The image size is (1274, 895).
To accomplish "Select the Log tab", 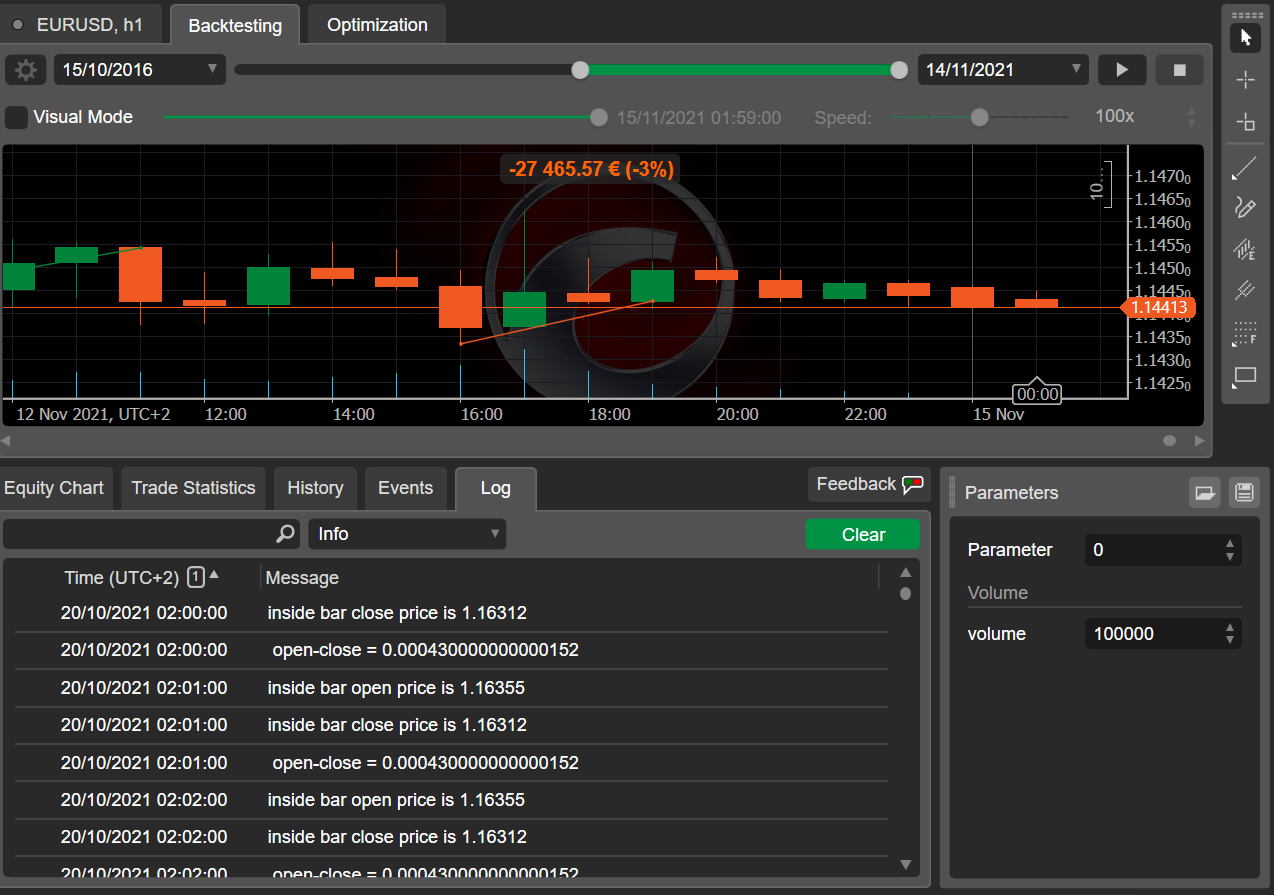I will (495, 489).
